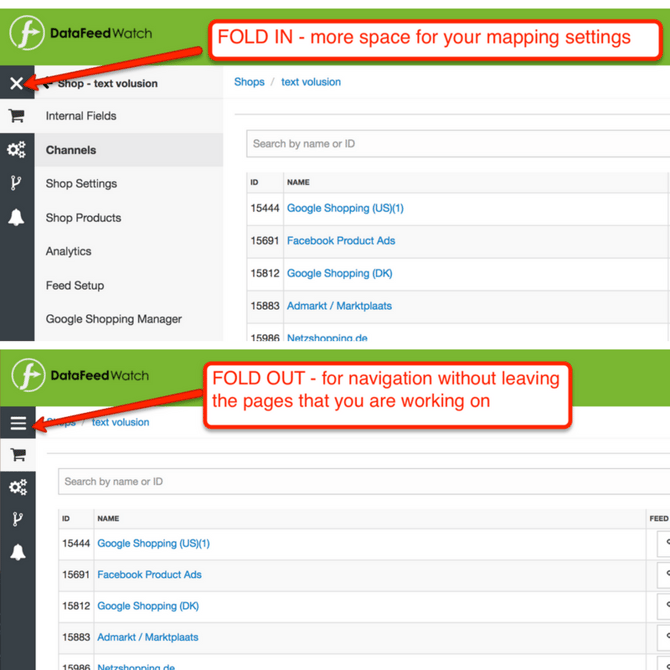The image size is (670, 670).
Task: Click ID 15444 cell in bottom table
Action: [76, 543]
